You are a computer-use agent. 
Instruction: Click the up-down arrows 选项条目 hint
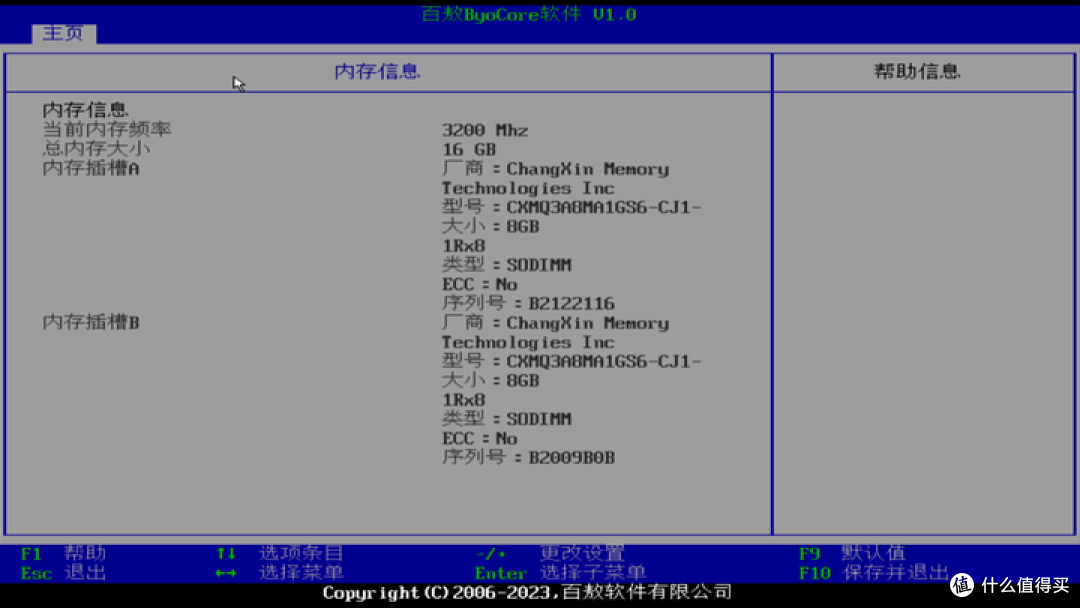(280, 553)
